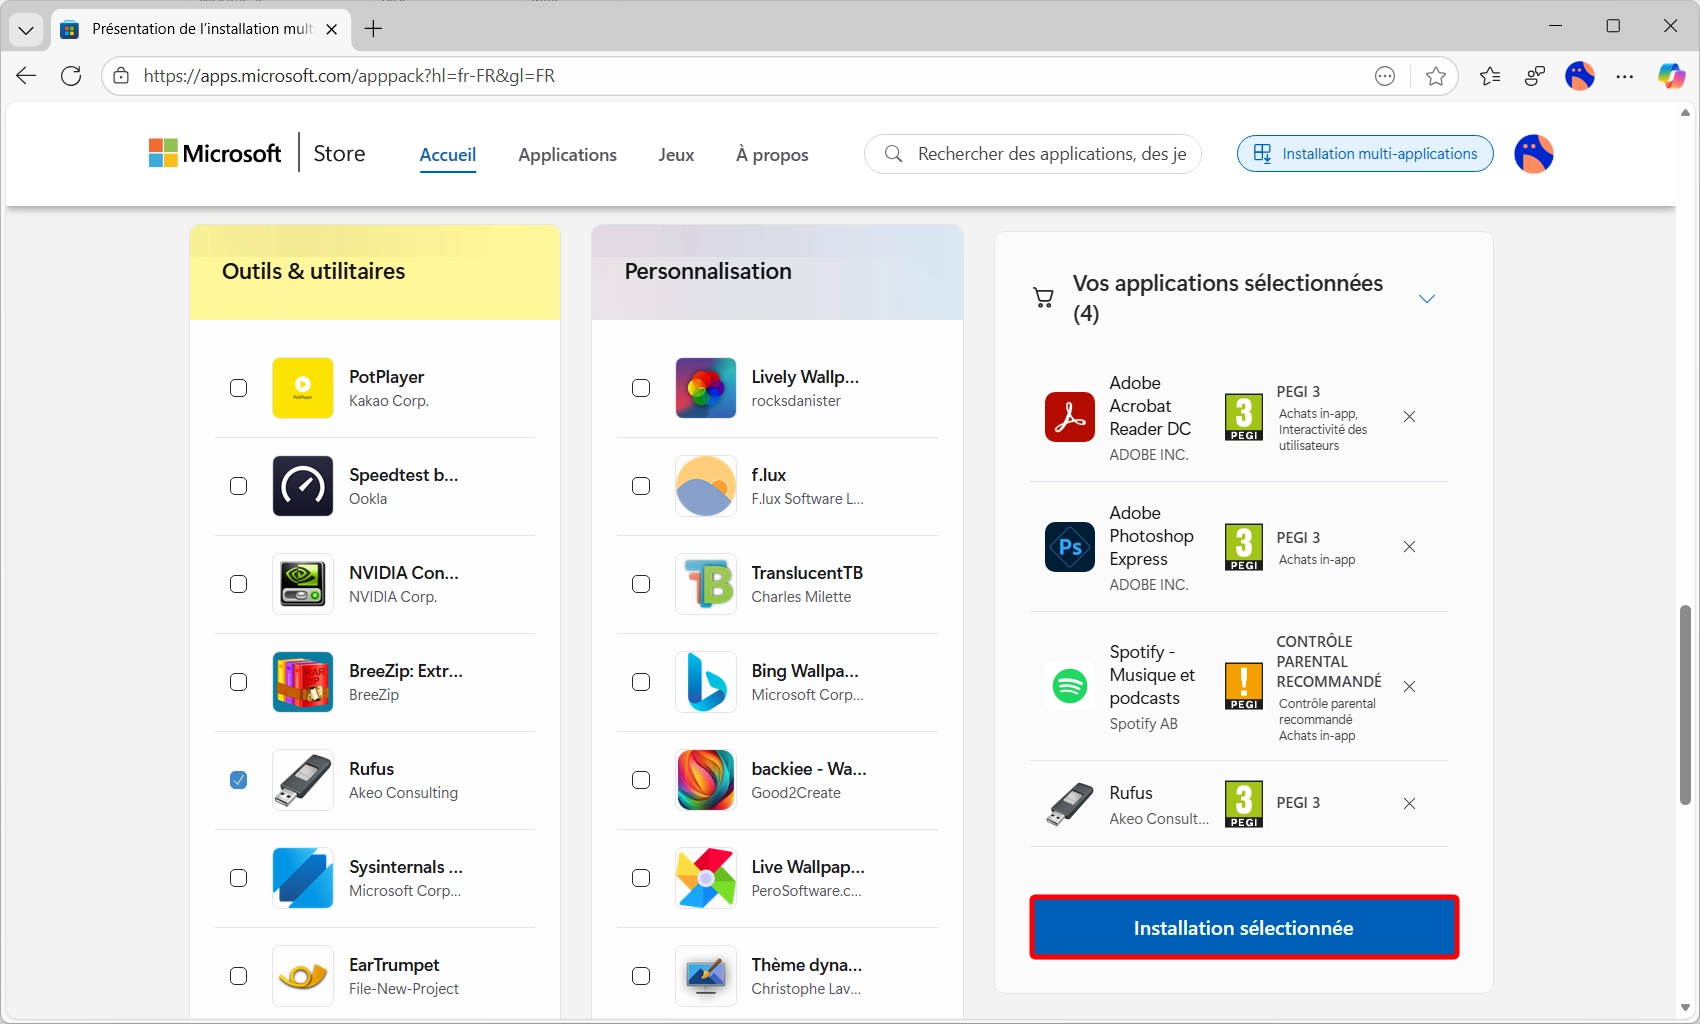
Task: Check the NVIDIA Control Panel checkbox
Action: tap(238, 584)
